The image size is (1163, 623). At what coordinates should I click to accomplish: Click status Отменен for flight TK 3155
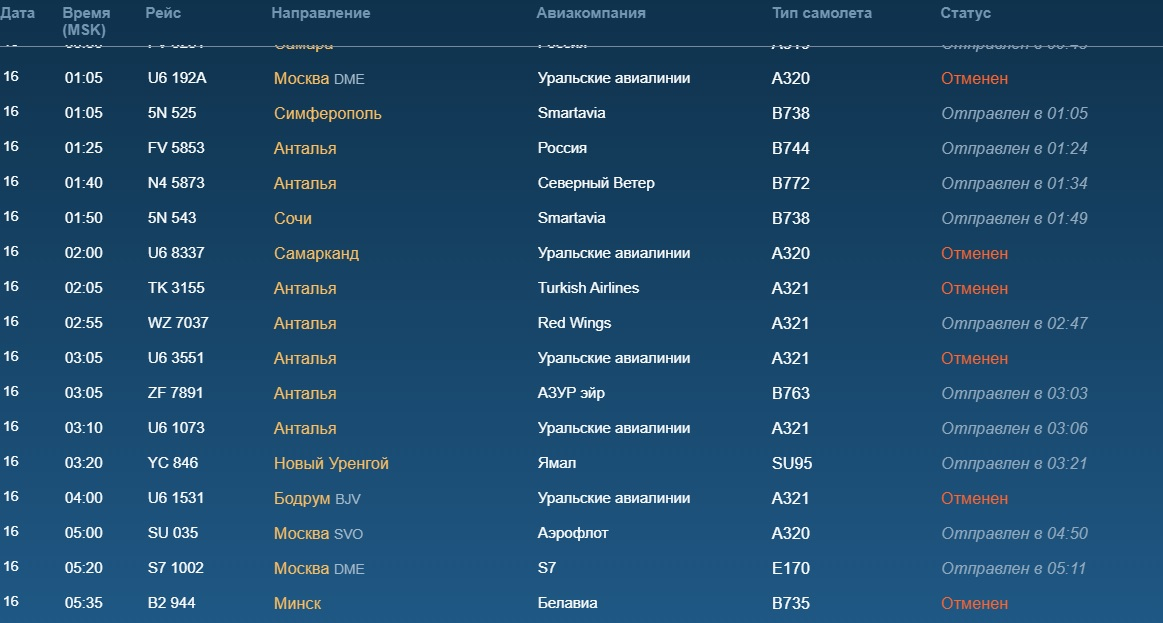975,288
